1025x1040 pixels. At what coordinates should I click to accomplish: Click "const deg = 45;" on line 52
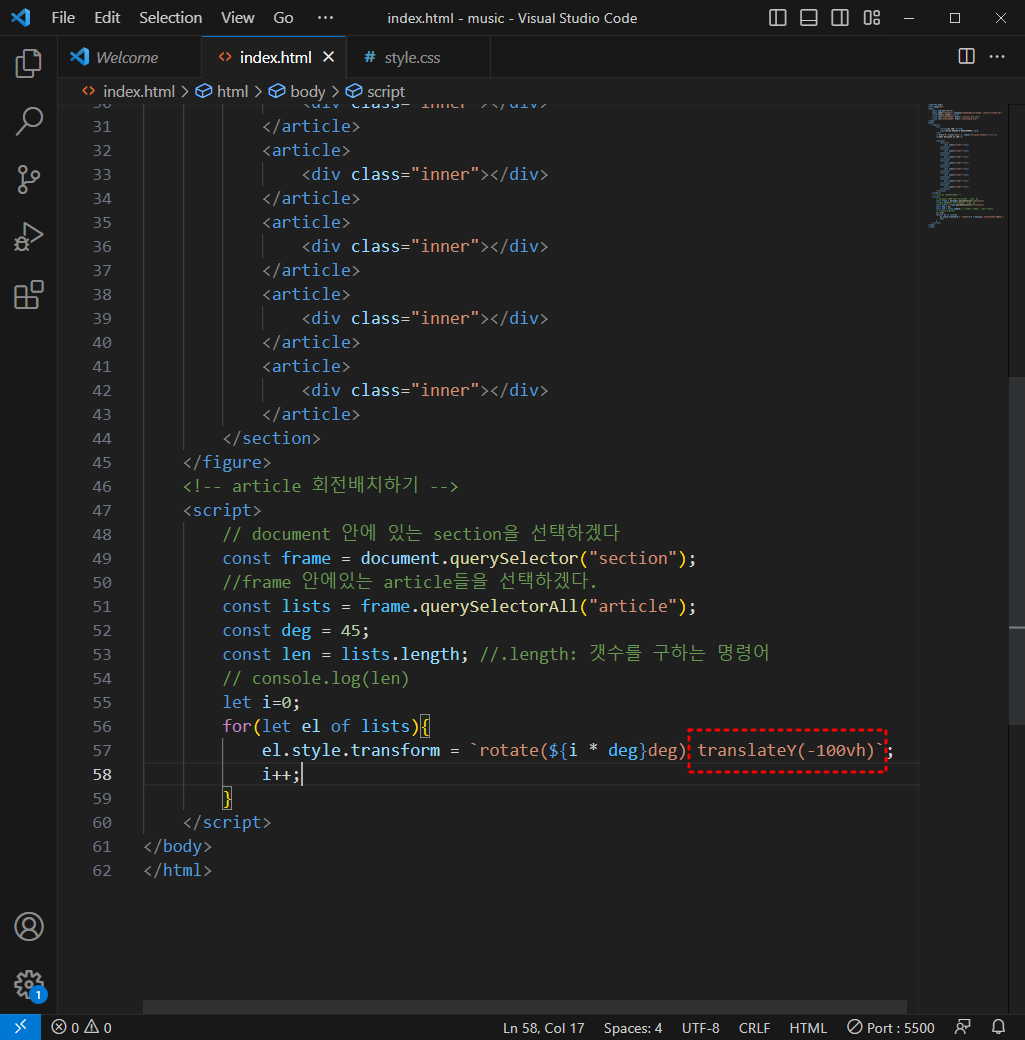coord(296,630)
